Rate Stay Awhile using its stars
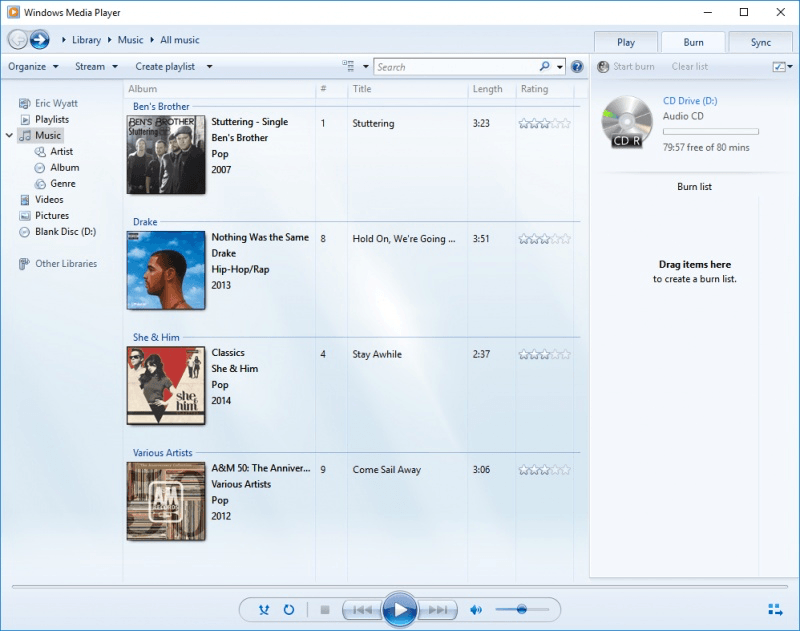The image size is (800, 631). pos(544,355)
